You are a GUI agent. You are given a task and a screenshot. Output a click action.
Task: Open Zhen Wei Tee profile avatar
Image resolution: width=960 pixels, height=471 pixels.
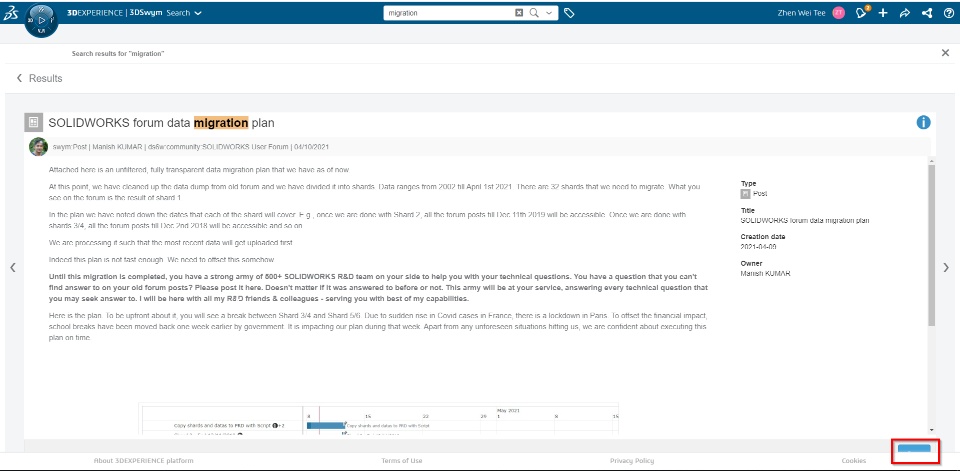[839, 13]
